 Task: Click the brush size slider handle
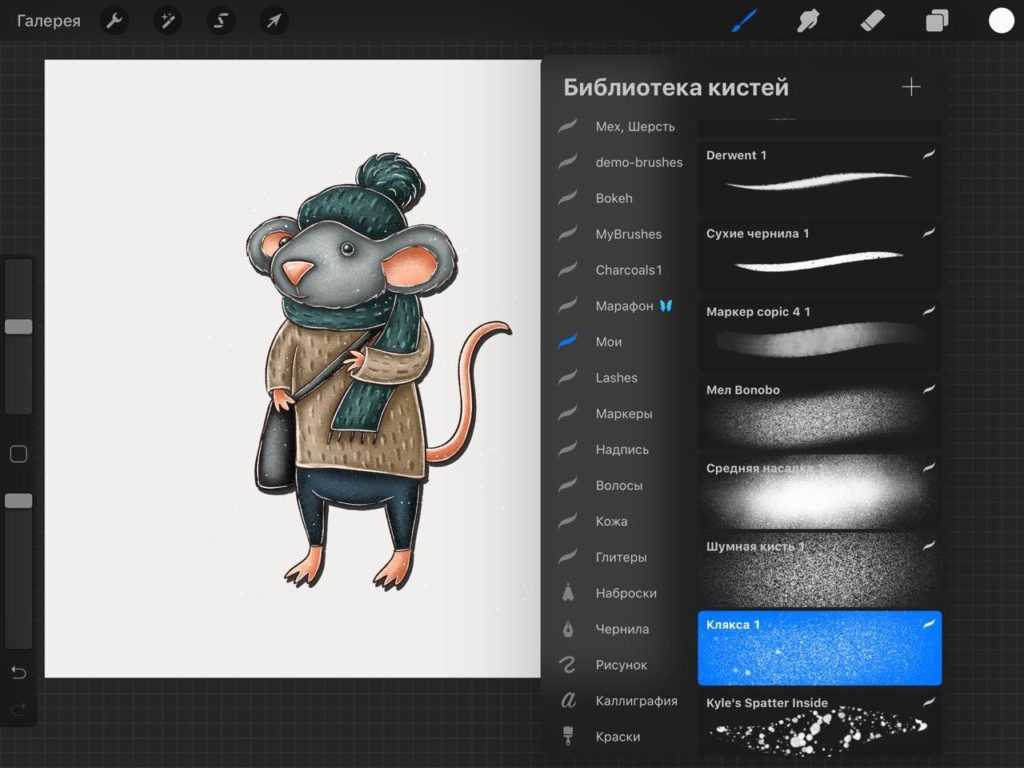18,326
